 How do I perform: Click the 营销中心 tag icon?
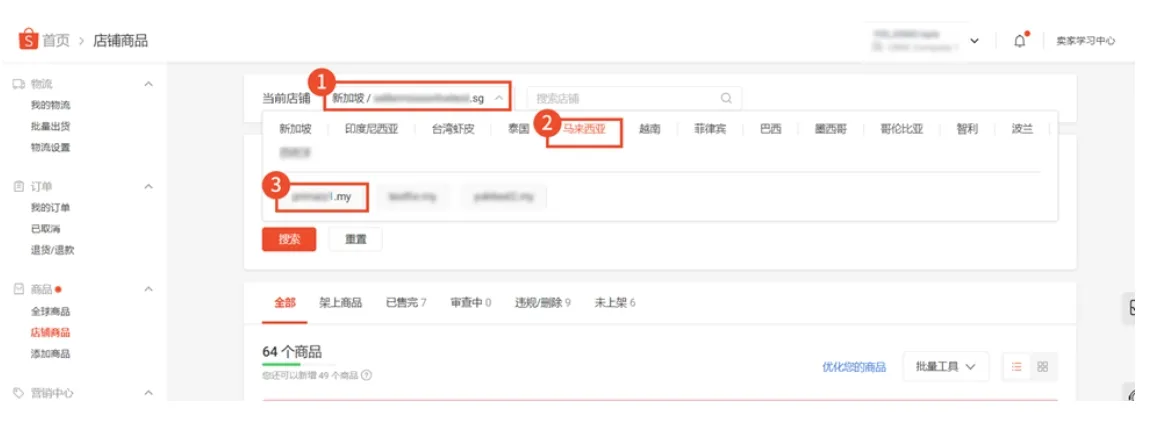(19, 392)
